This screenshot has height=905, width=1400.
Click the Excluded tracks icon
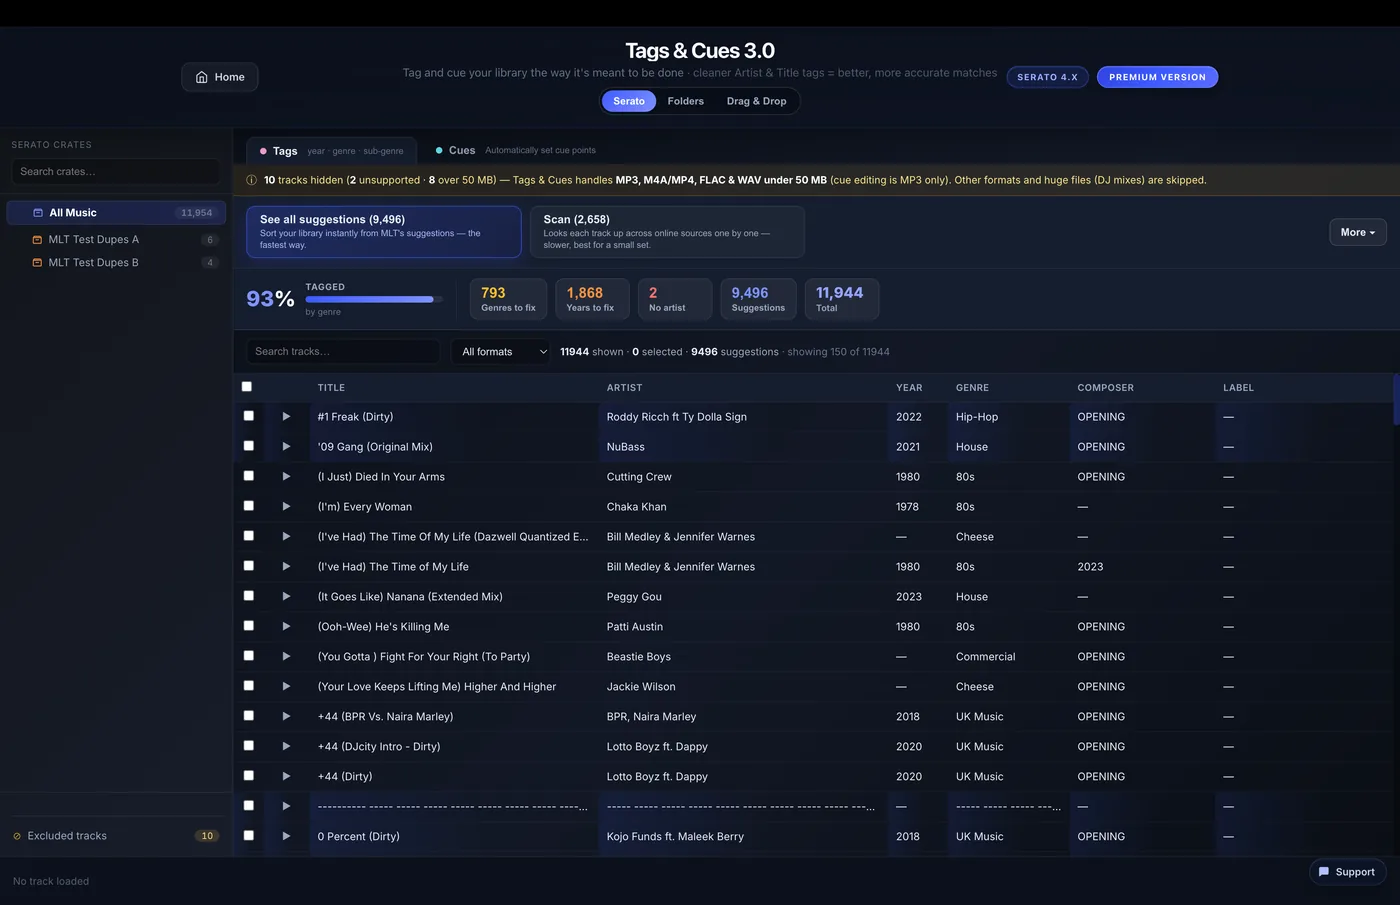coord(17,836)
